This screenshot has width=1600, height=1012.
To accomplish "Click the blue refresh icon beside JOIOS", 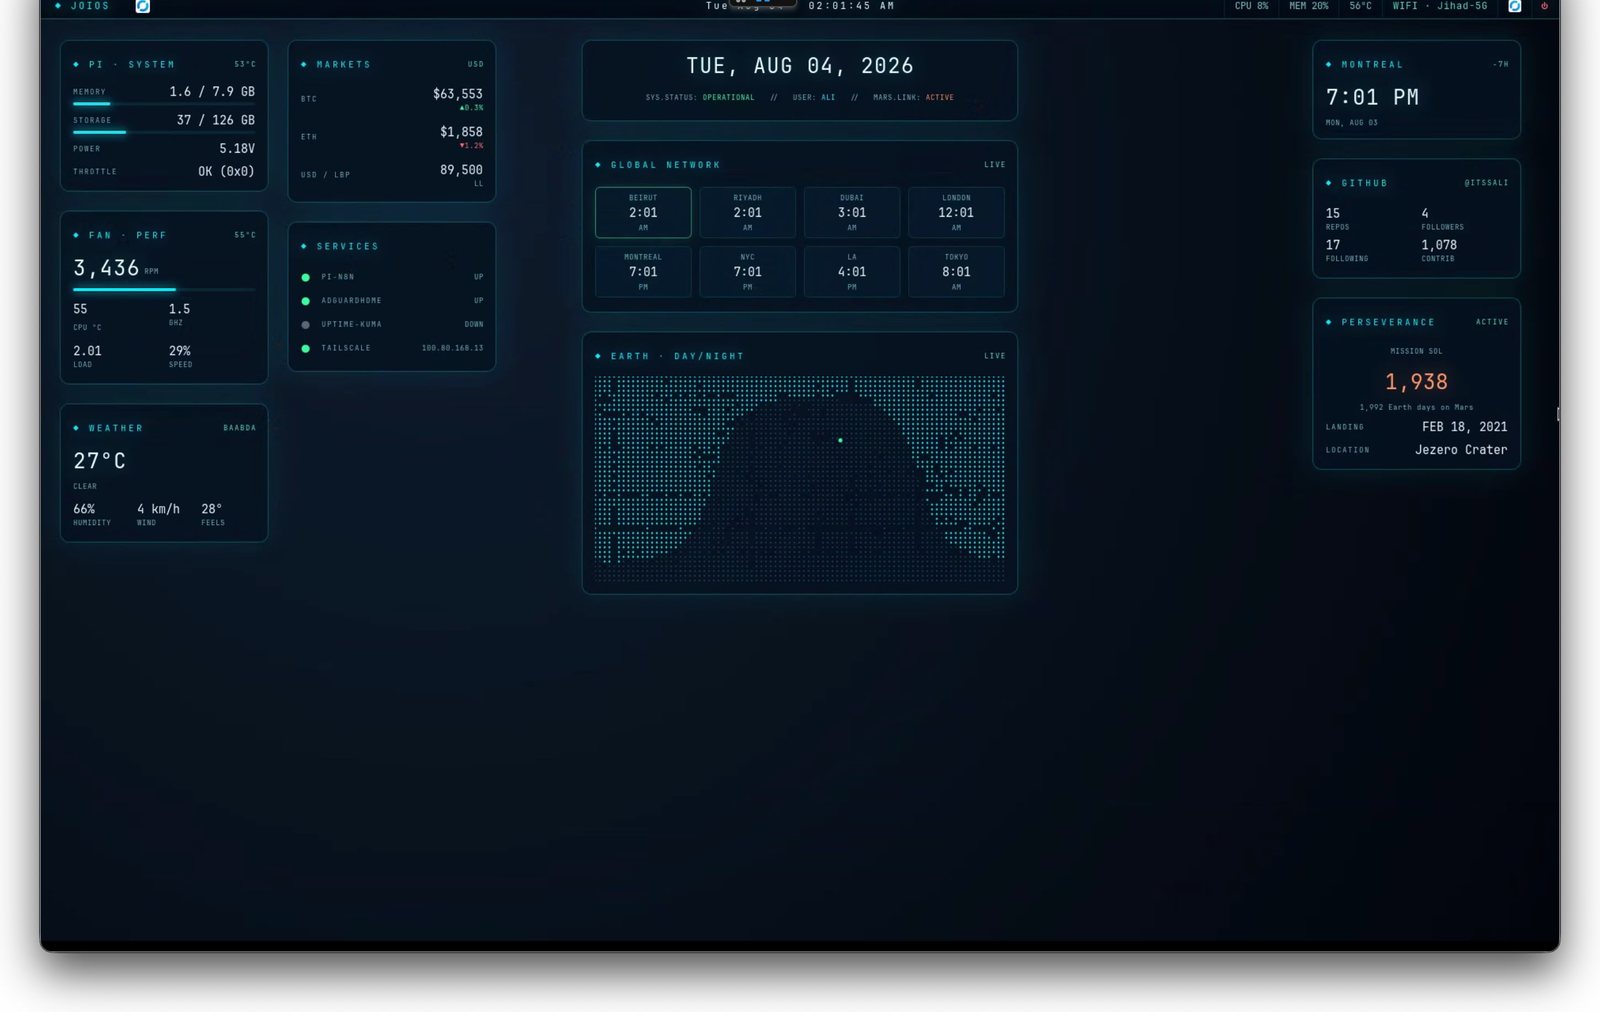I will pyautogui.click(x=143, y=6).
